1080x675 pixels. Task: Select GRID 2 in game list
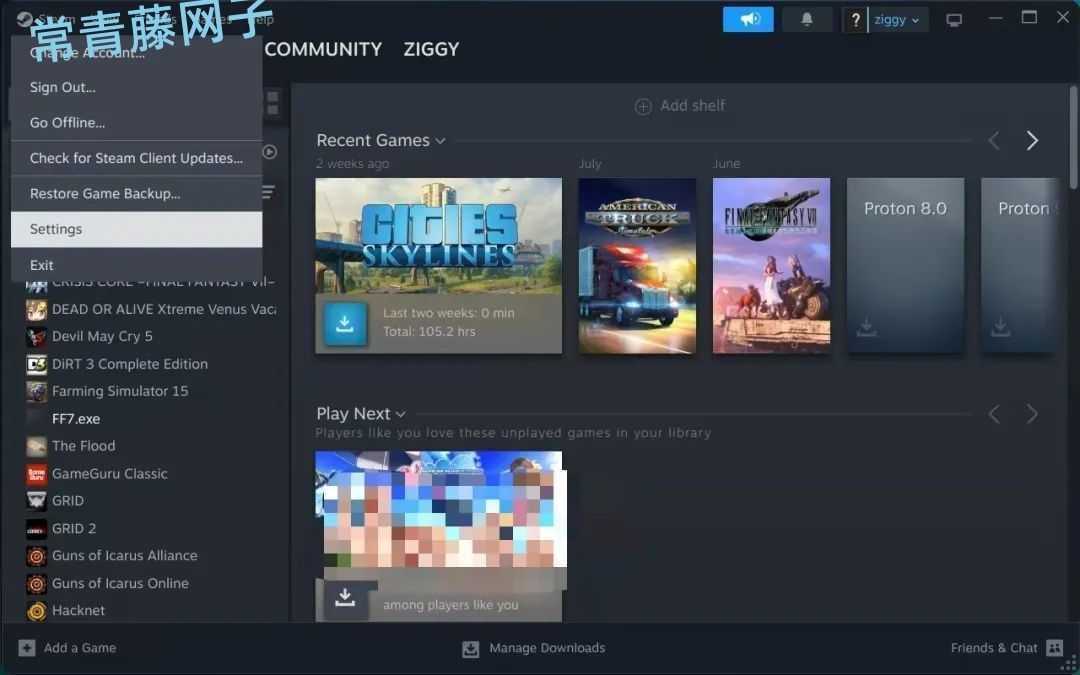point(74,528)
